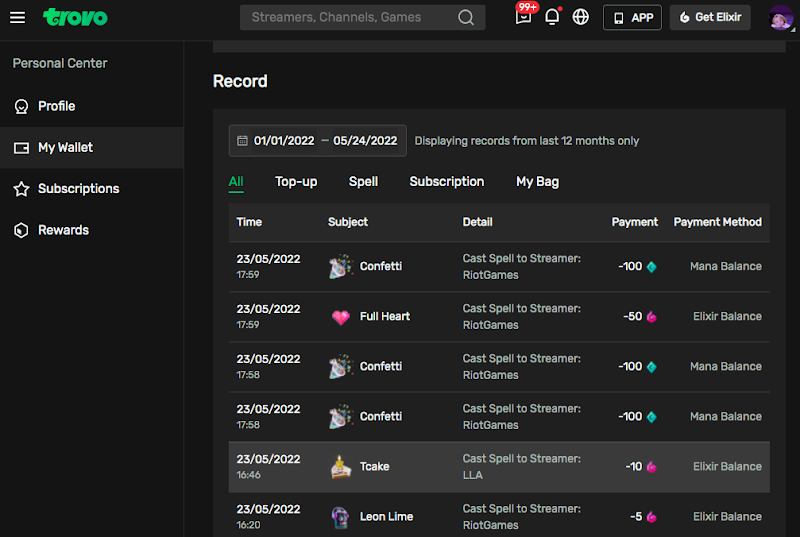Click the Full Heart spell icon

point(341,316)
